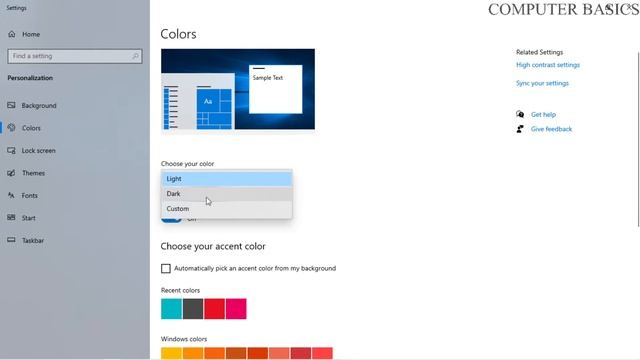Viewport: 640px width, 360px height.
Task: Click the vertical page scrollbar
Action: [x=638, y=139]
